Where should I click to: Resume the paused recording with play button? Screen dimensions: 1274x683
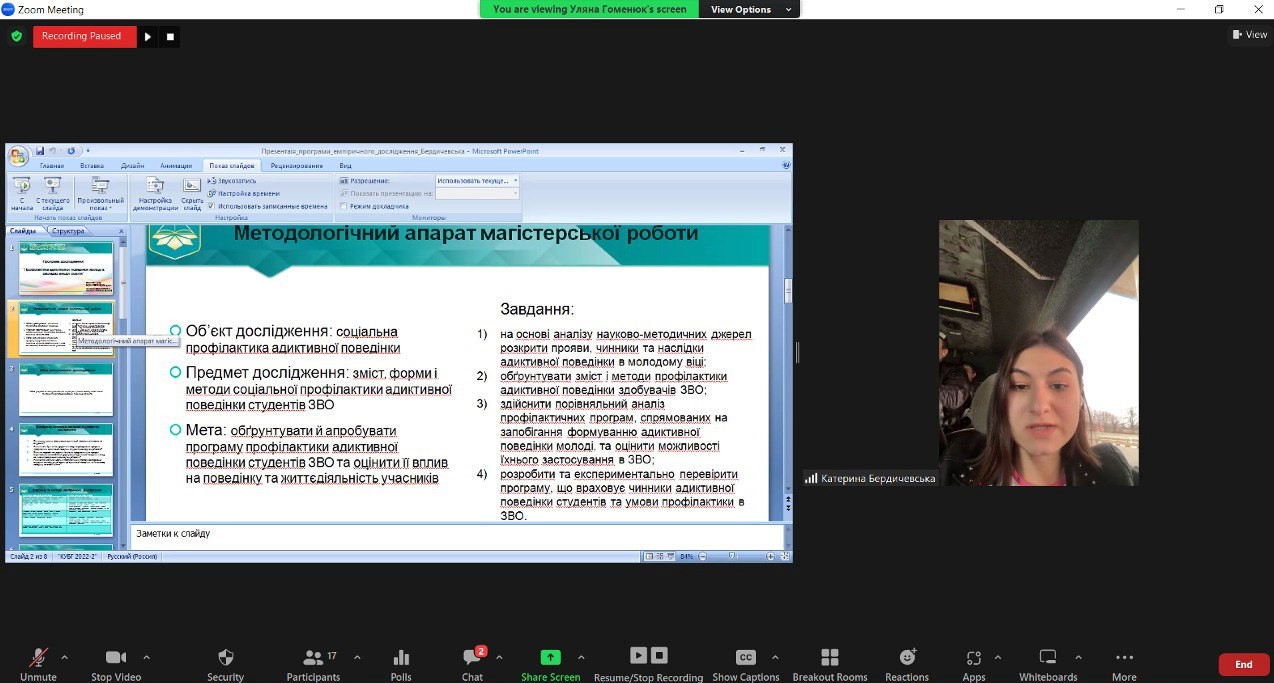coord(148,37)
